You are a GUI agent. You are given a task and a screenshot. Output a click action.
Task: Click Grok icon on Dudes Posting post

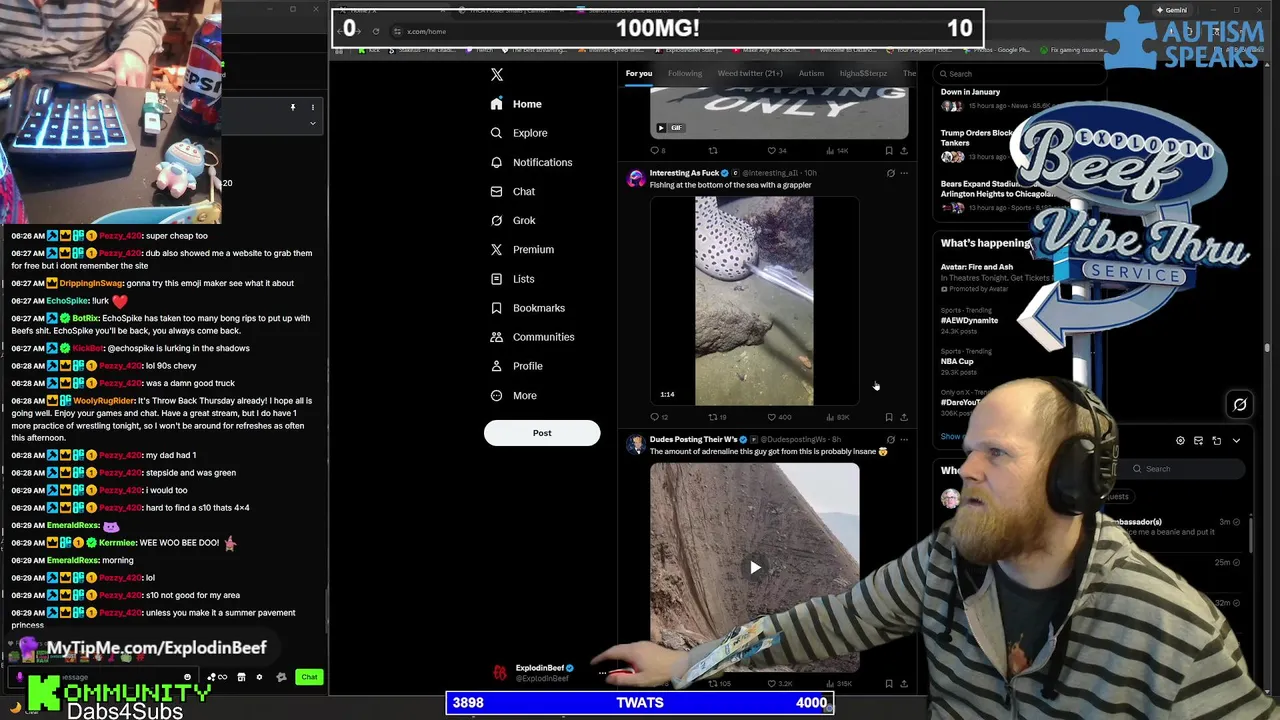pos(890,439)
